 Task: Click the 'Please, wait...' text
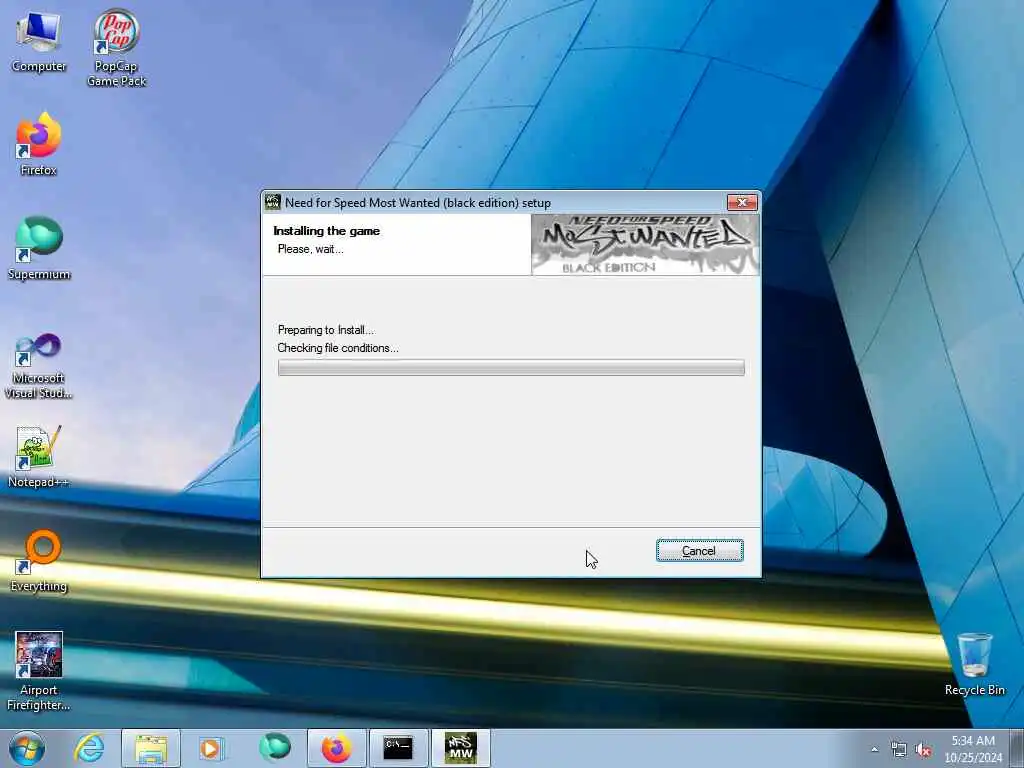coord(310,249)
